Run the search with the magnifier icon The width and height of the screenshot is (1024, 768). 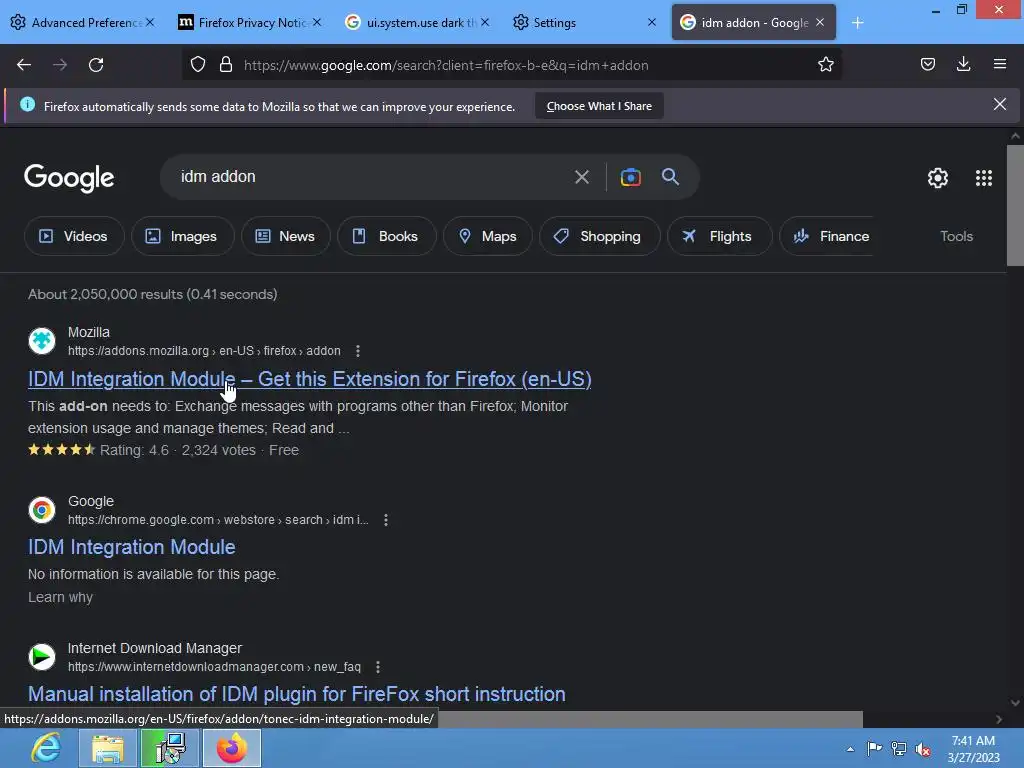(x=670, y=176)
